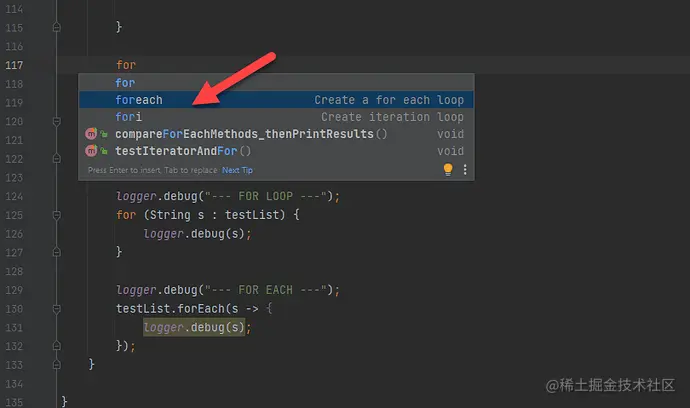Click the "--- FOR EACH ---" string literal
Image resolution: width=690 pixels, height=408 pixels.
[266, 290]
